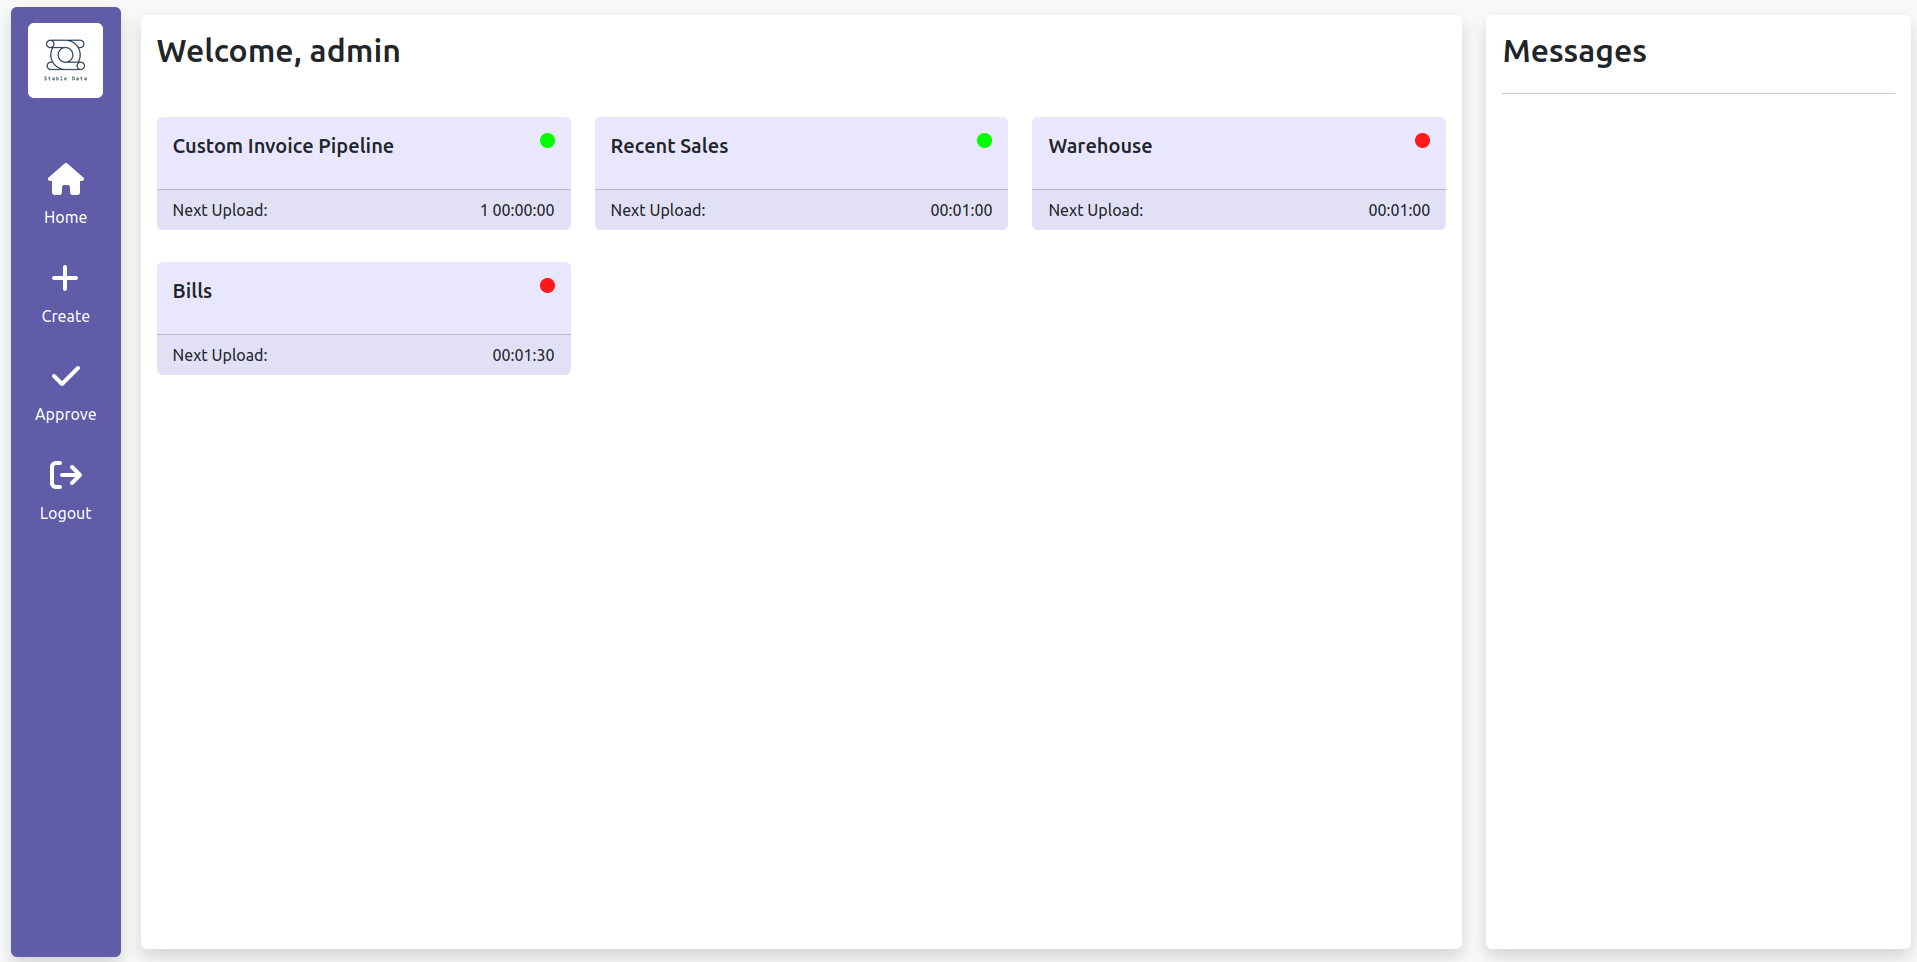Open the Custom Invoice Pipeline card title
This screenshot has width=1917, height=962.
pyautogui.click(x=283, y=146)
